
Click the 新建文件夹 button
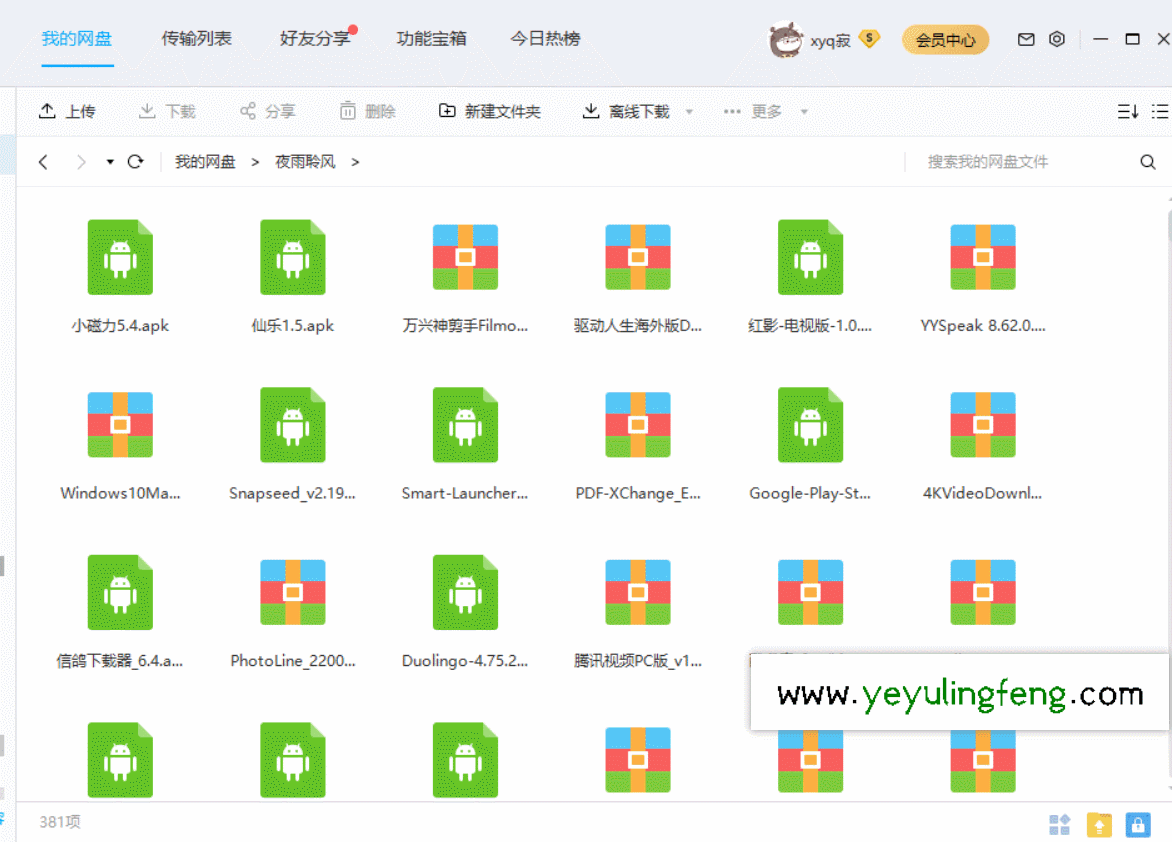click(x=489, y=111)
